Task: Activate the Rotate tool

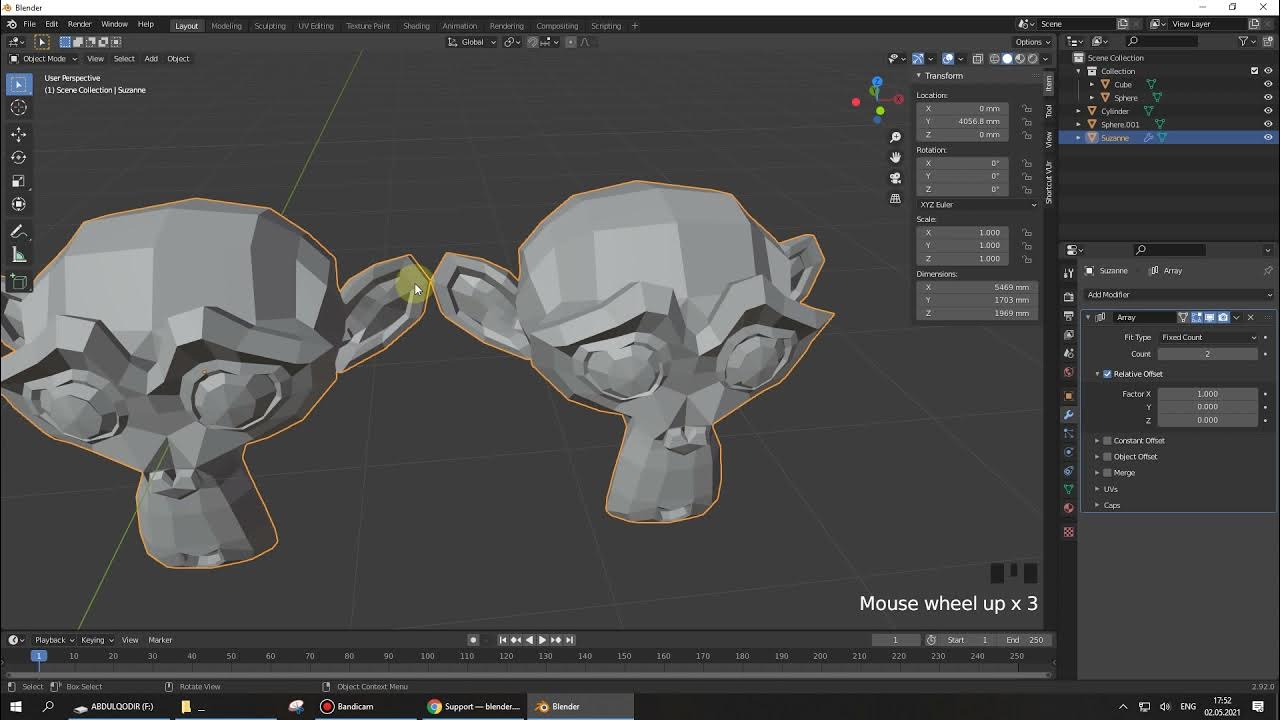Action: (x=18, y=157)
